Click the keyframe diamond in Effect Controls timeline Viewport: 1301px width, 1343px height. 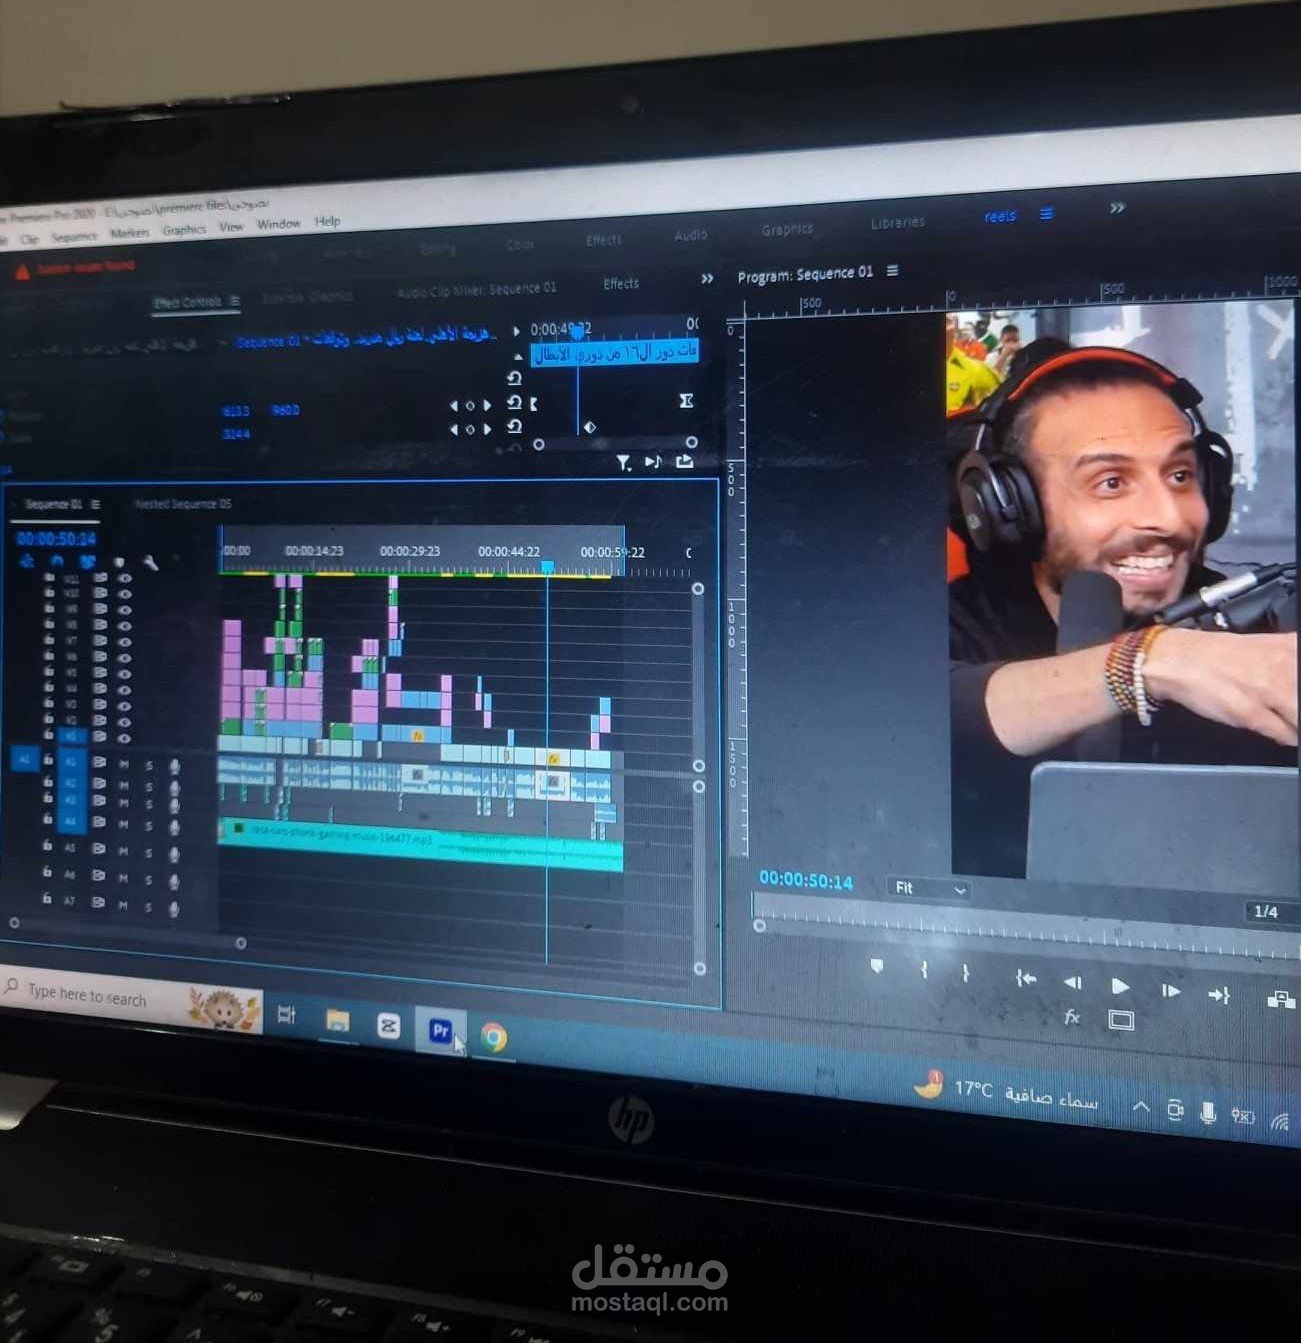click(590, 427)
